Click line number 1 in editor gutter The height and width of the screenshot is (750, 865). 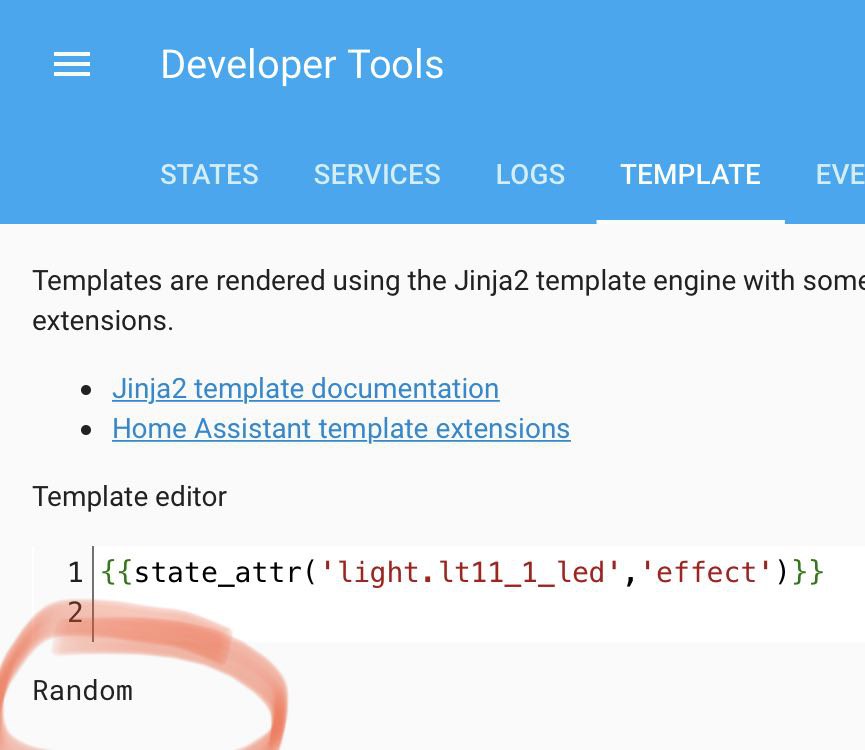click(75, 572)
